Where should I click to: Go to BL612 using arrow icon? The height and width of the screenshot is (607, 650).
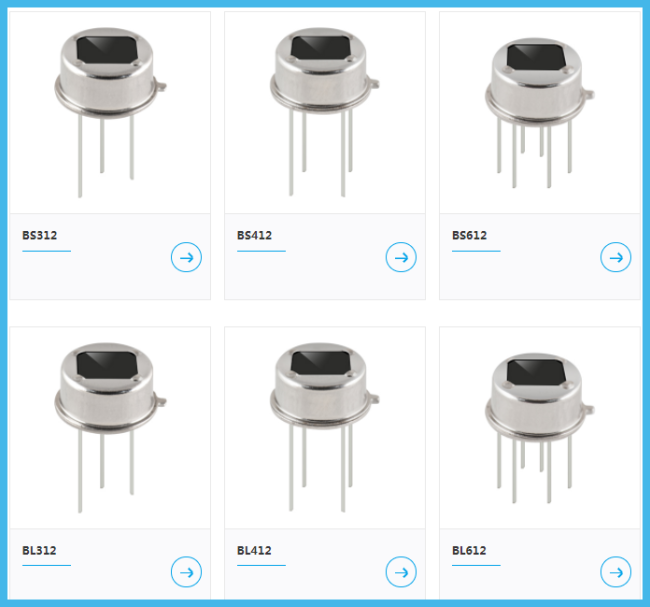[616, 572]
